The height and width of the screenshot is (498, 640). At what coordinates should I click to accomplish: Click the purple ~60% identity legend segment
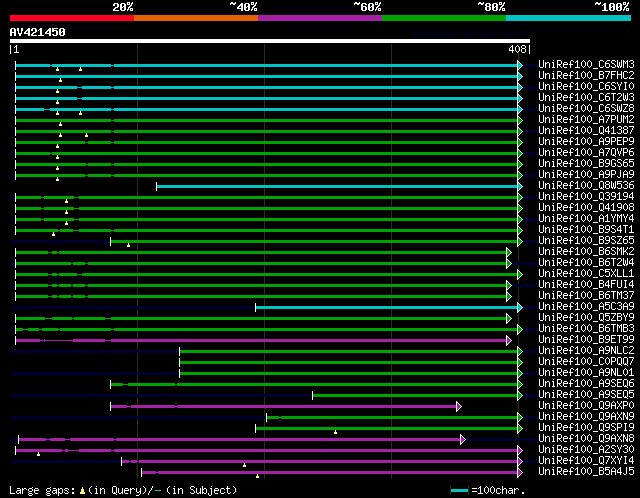tap(319, 17)
